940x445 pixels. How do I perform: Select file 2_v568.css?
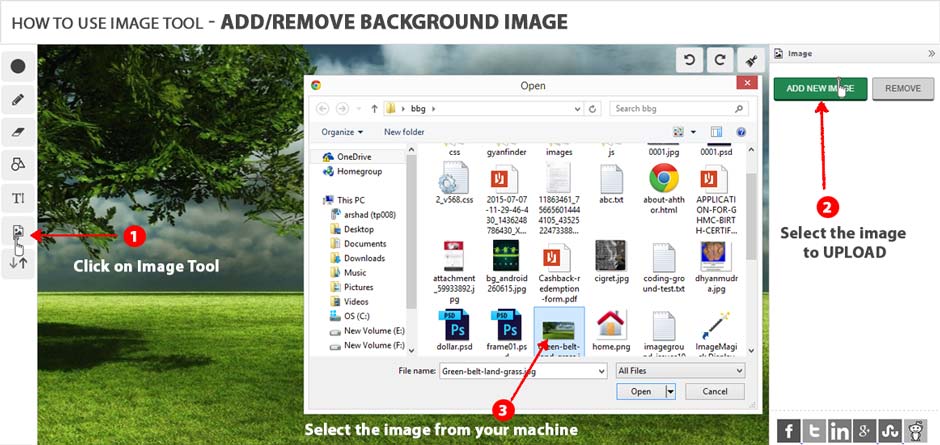[x=454, y=184]
